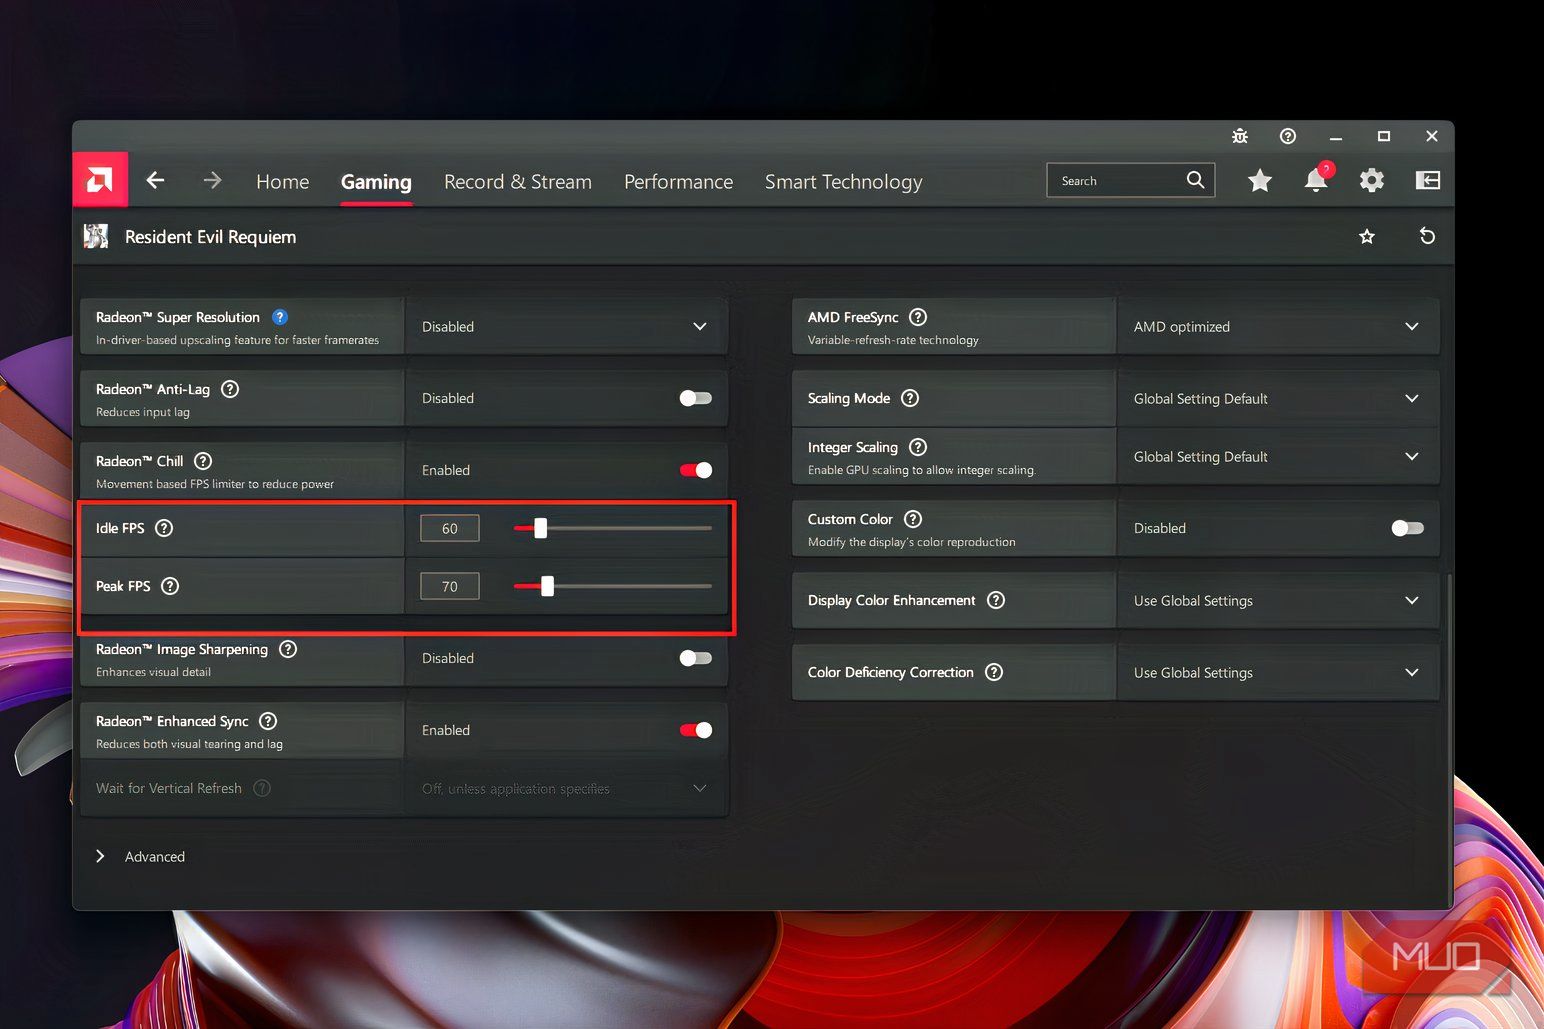Show help for AMD FreeSync
Screen dimensions: 1544x1029
coord(918,317)
